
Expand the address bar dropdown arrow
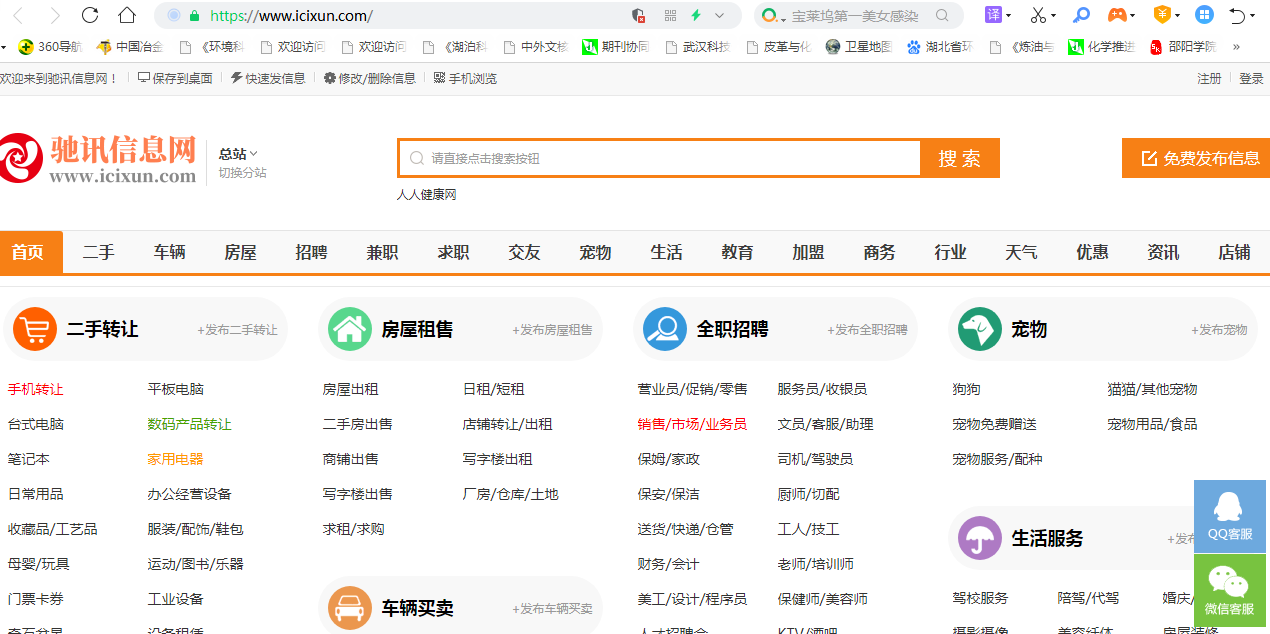coord(719,15)
